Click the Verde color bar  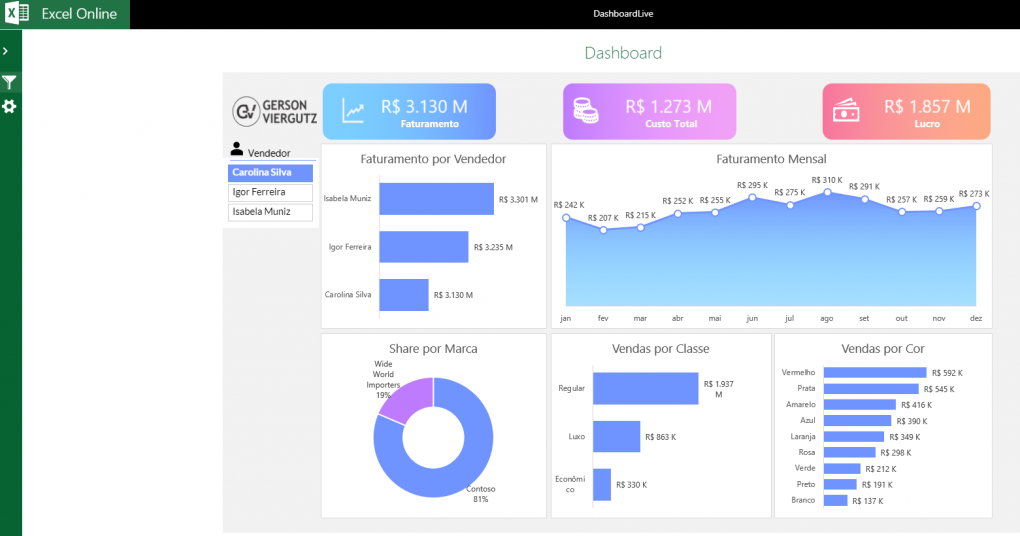pyautogui.click(x=842, y=468)
